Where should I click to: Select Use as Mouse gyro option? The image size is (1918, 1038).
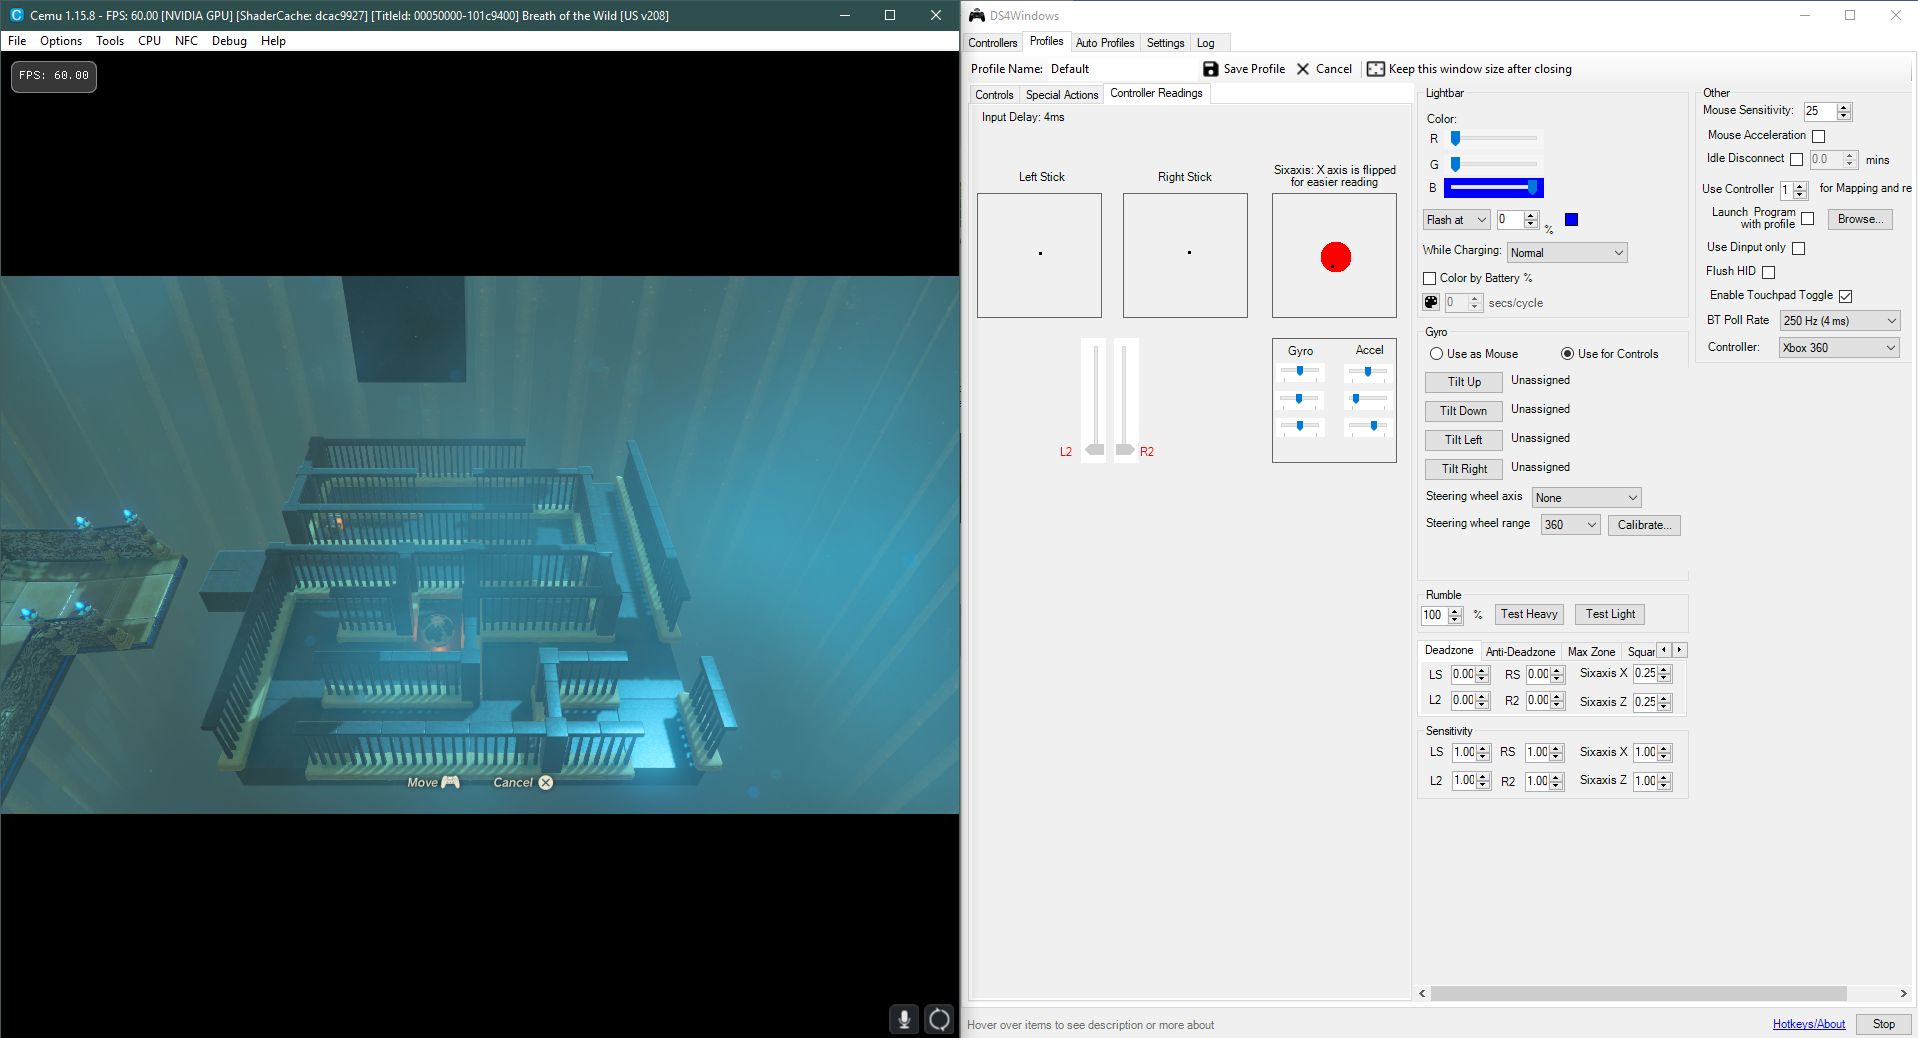(1437, 354)
